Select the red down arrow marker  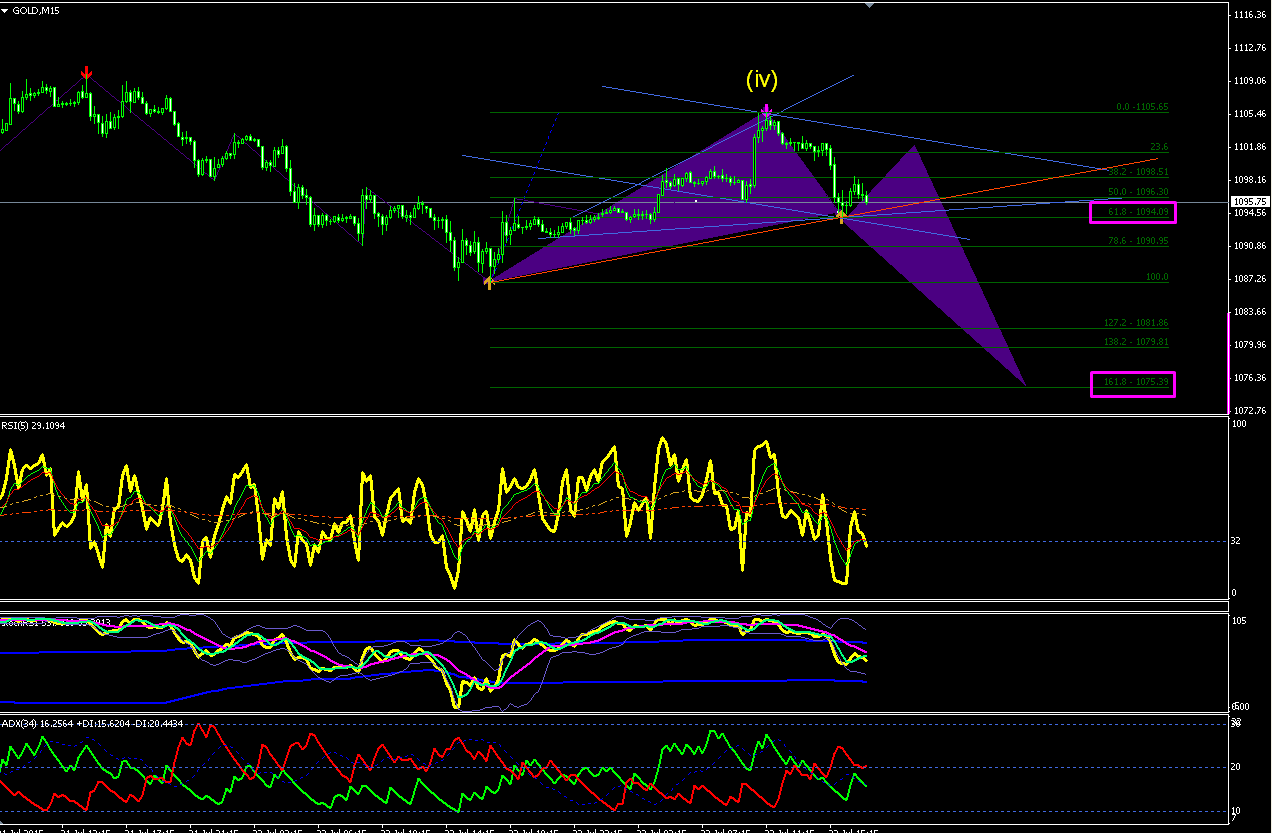(x=86, y=72)
